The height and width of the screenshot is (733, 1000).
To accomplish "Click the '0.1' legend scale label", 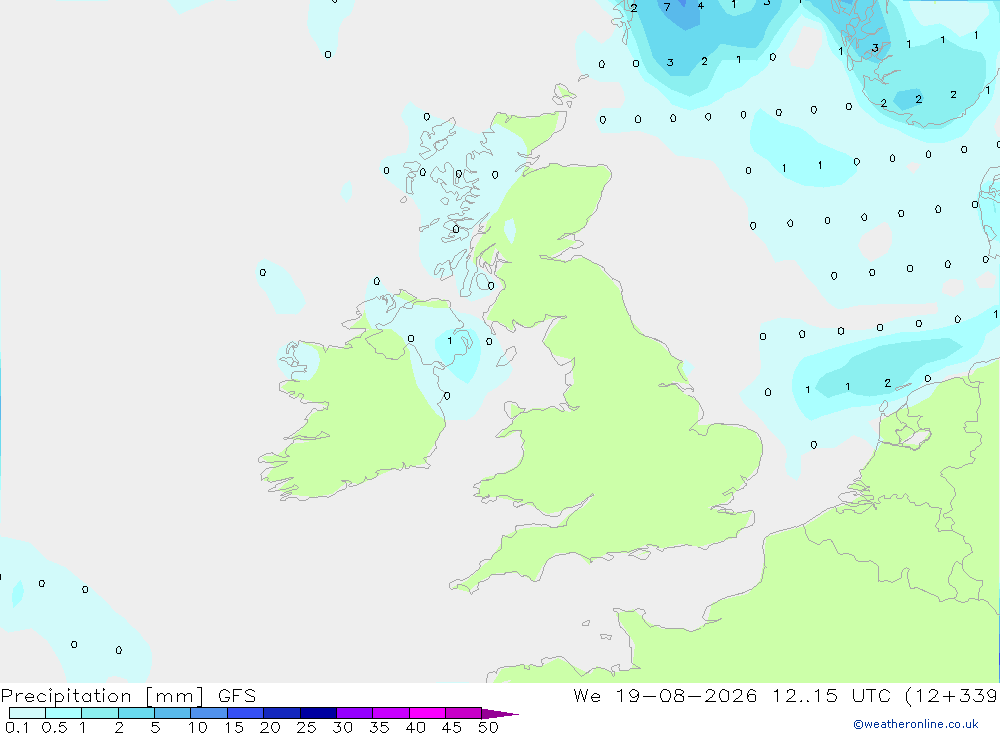I will 17,727.
